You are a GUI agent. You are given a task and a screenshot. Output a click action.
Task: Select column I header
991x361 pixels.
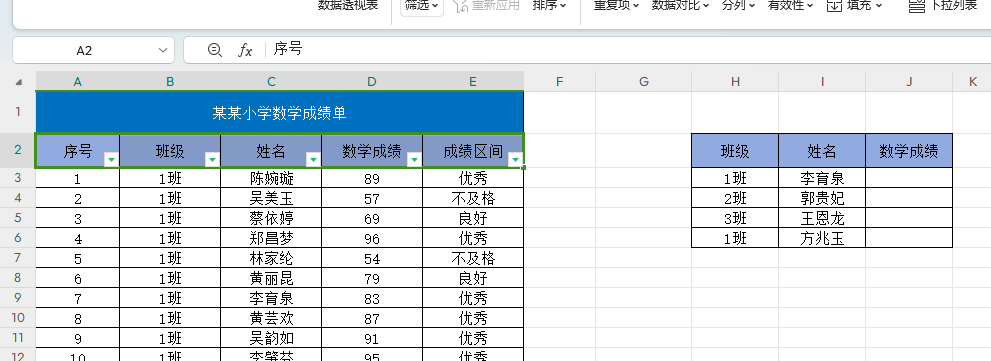tap(822, 82)
